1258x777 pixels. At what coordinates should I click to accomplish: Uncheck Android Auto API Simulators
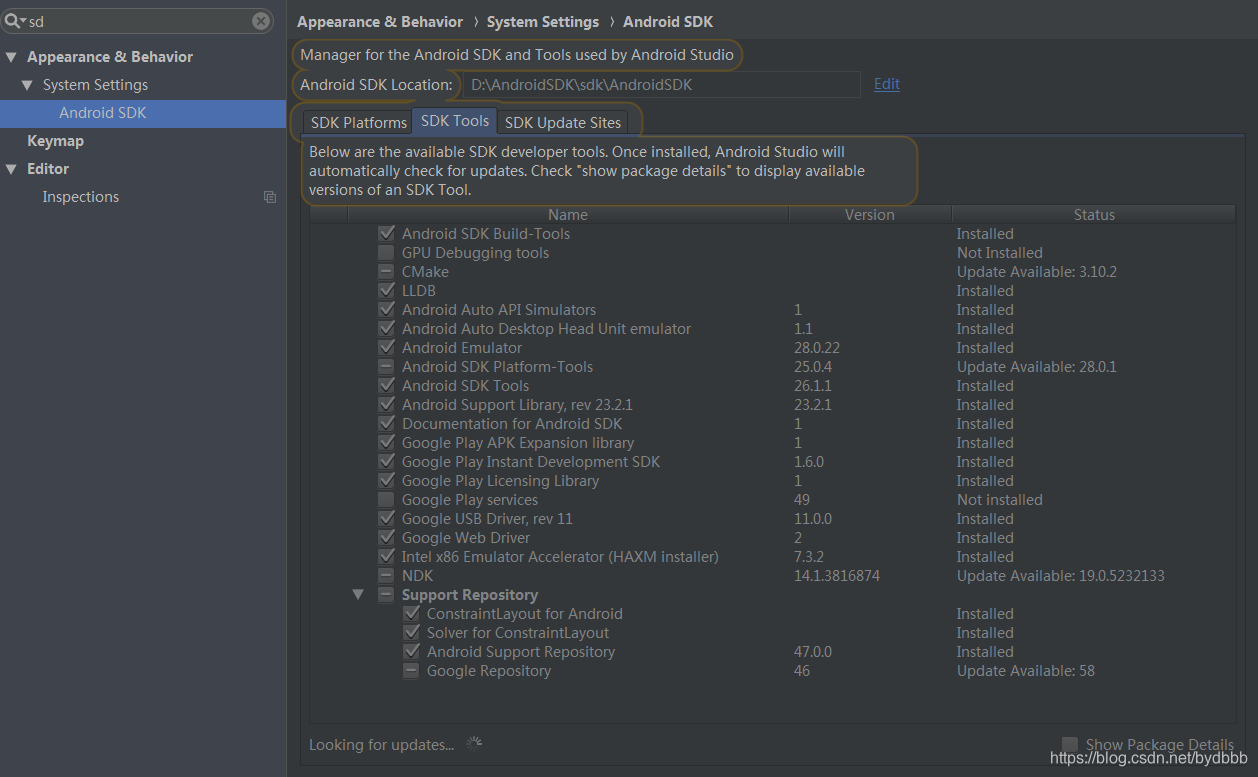click(386, 310)
